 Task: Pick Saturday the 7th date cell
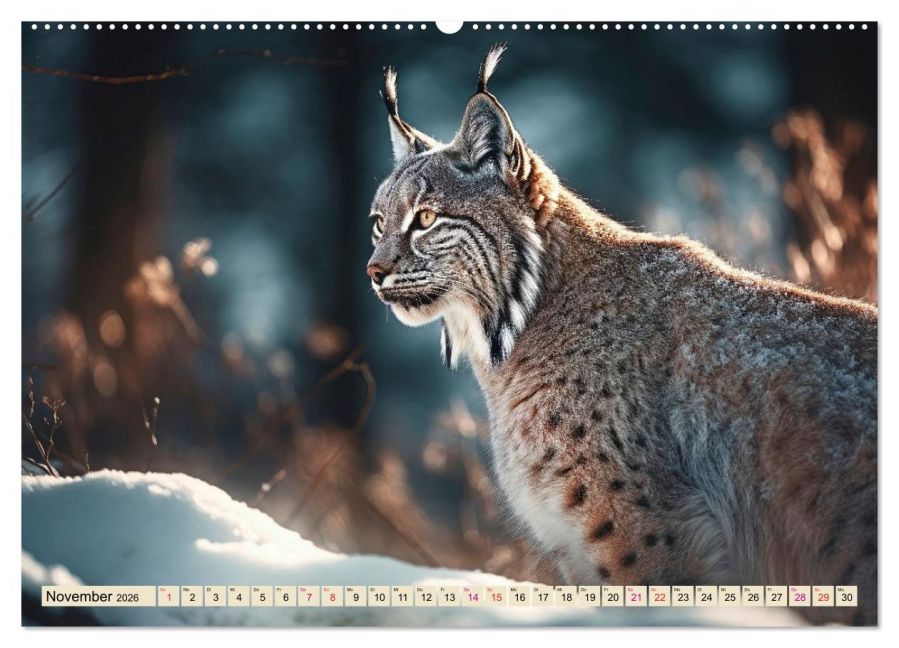click(x=309, y=596)
